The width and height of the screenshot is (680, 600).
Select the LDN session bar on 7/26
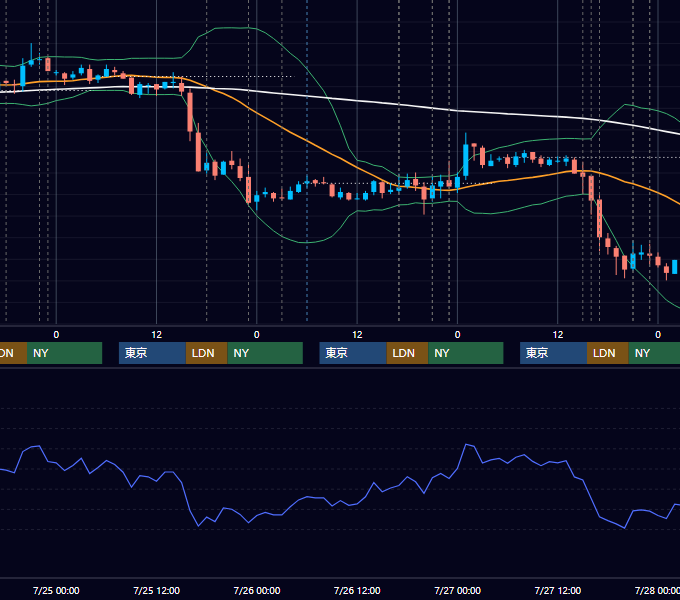tap(407, 353)
